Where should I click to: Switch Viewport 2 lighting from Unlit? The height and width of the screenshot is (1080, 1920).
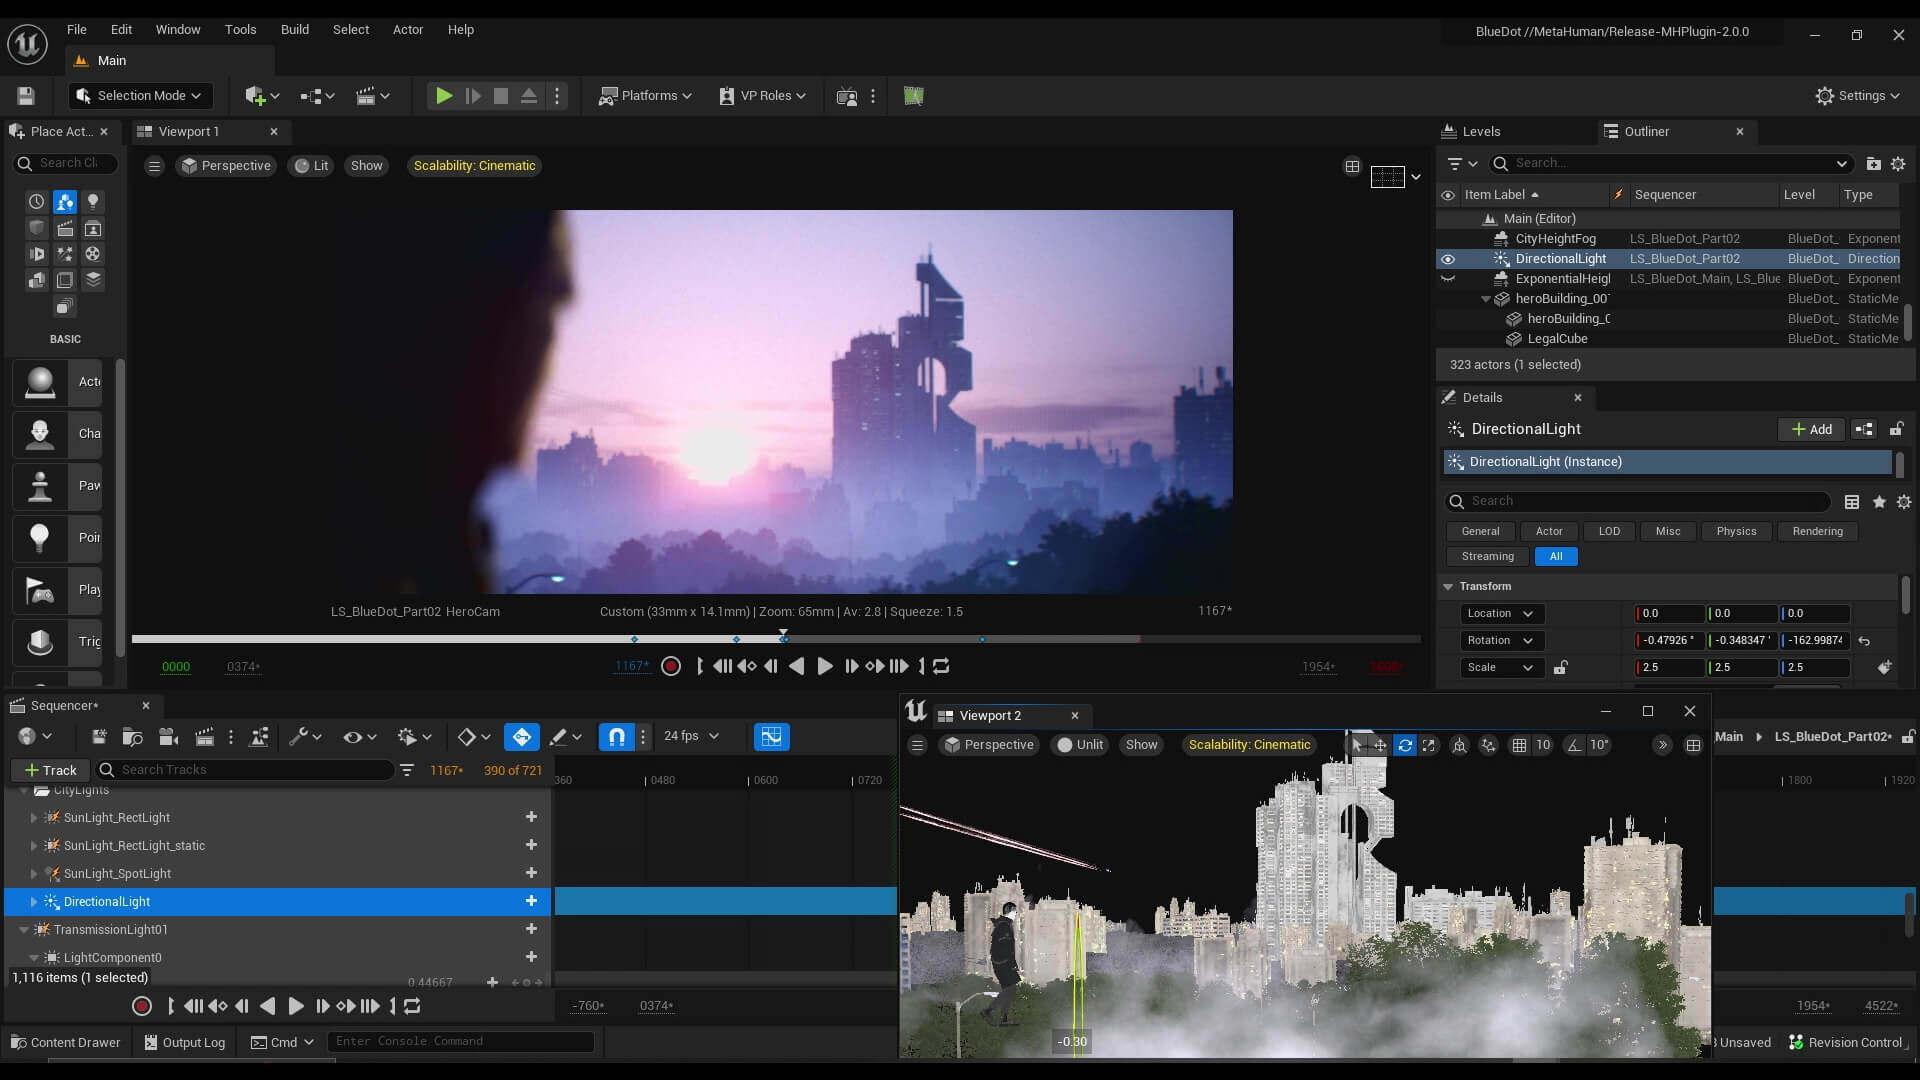1080,744
